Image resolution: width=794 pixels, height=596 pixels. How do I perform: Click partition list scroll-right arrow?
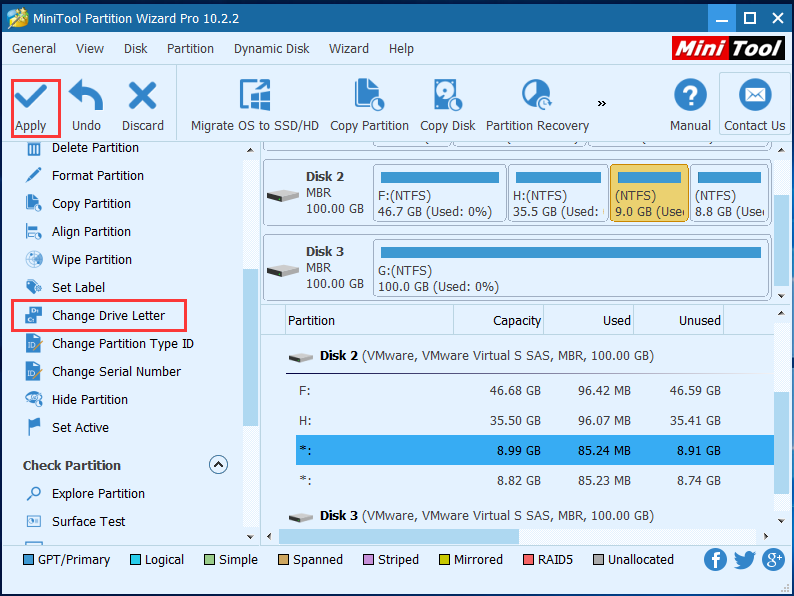pos(766,536)
